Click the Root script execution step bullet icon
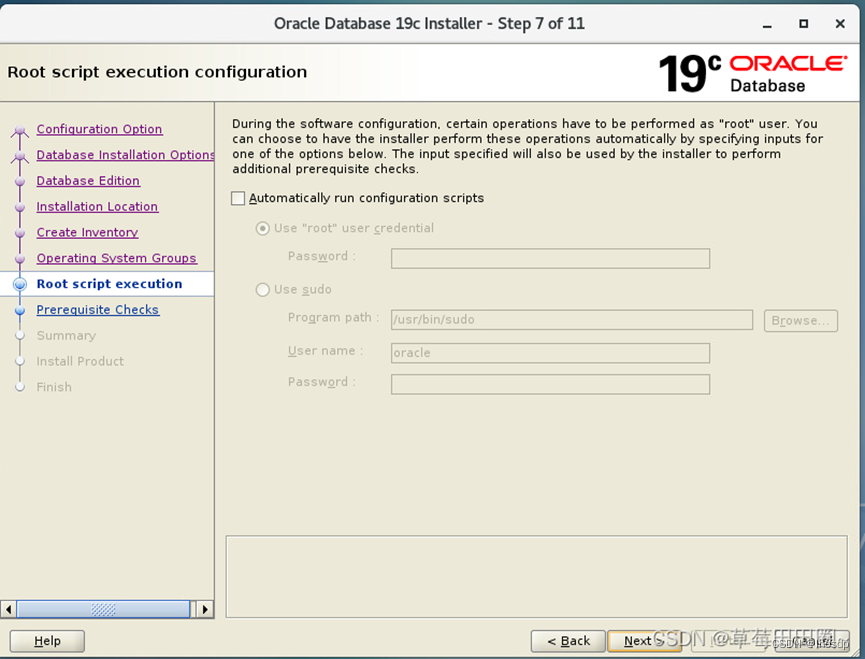The image size is (865, 659). click(x=20, y=284)
